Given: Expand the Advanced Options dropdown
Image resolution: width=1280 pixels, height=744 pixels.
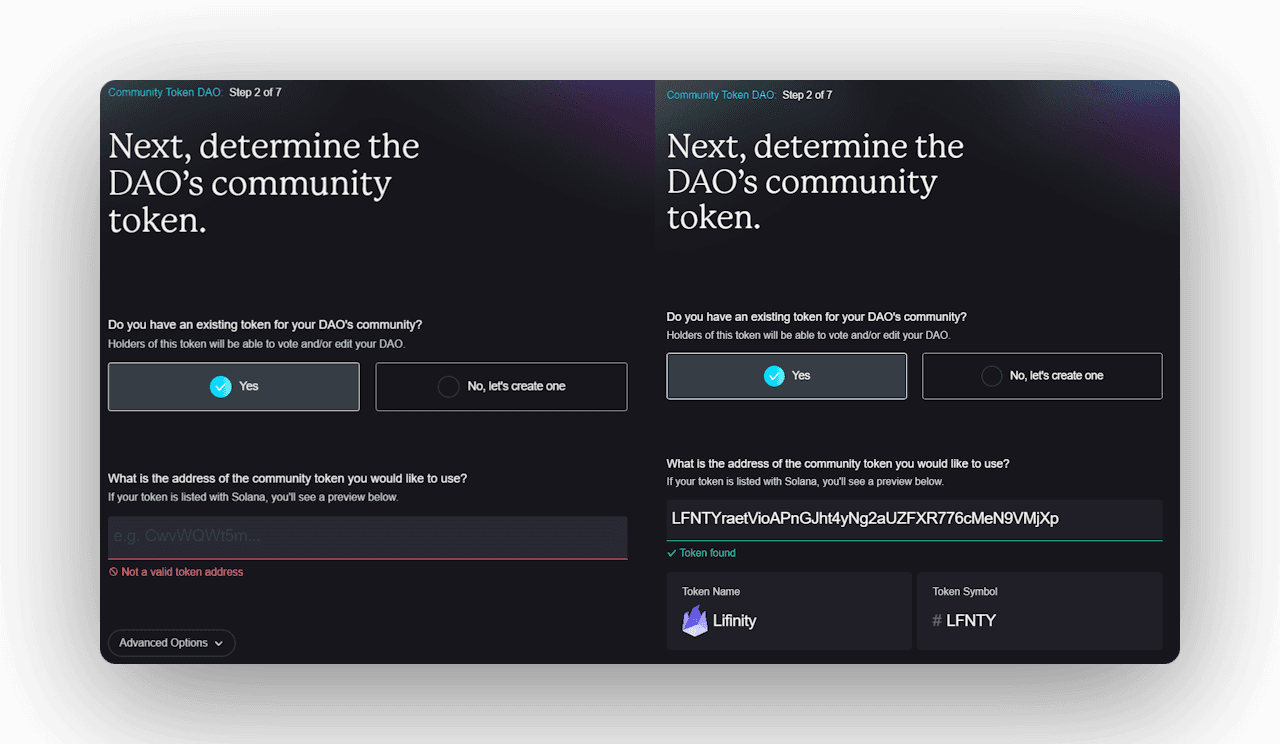Looking at the screenshot, I should 172,643.
